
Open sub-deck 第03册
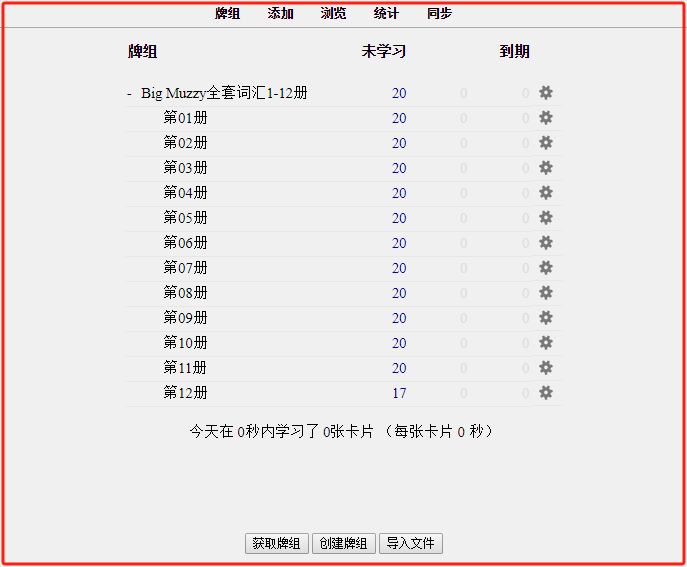tap(185, 167)
